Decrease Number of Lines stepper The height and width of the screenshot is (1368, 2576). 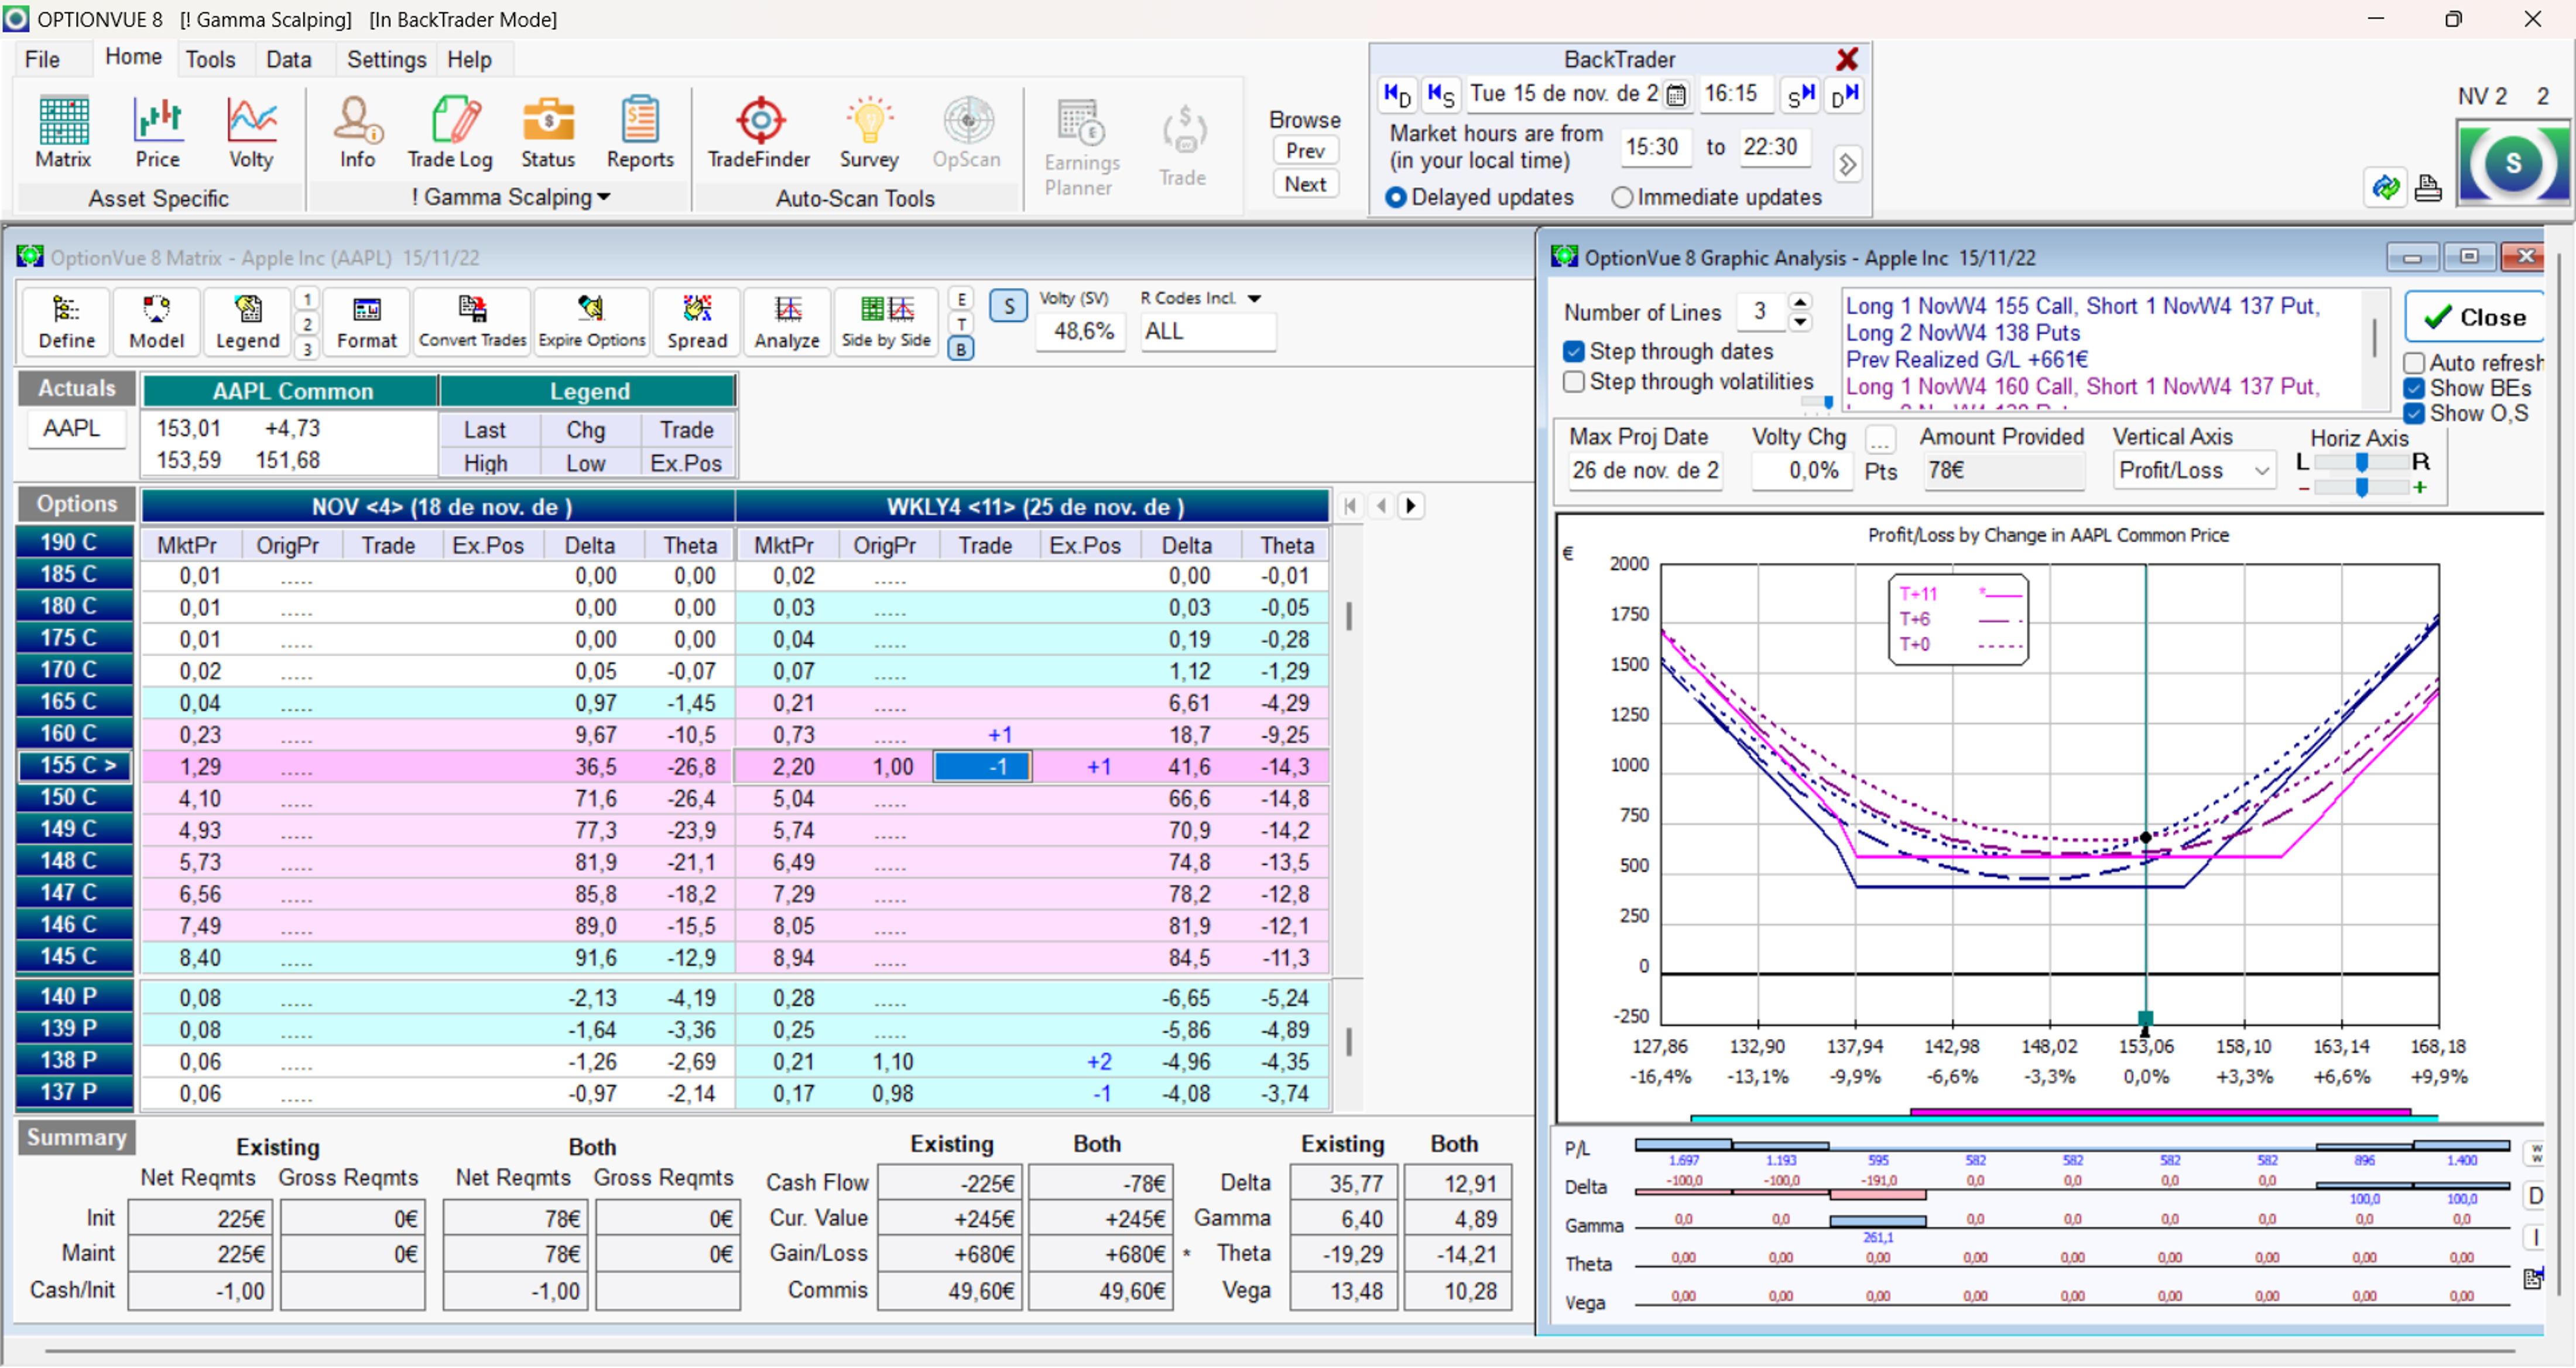pos(1800,323)
